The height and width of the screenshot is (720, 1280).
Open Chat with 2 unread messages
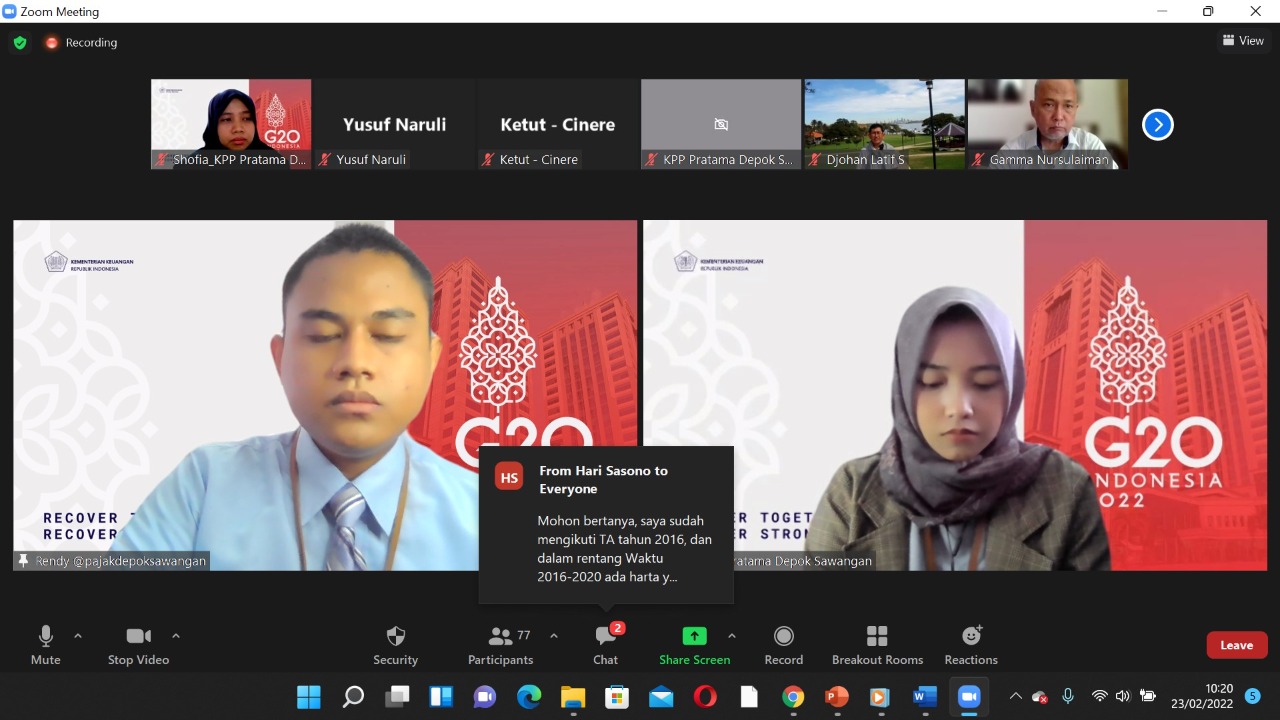(605, 645)
